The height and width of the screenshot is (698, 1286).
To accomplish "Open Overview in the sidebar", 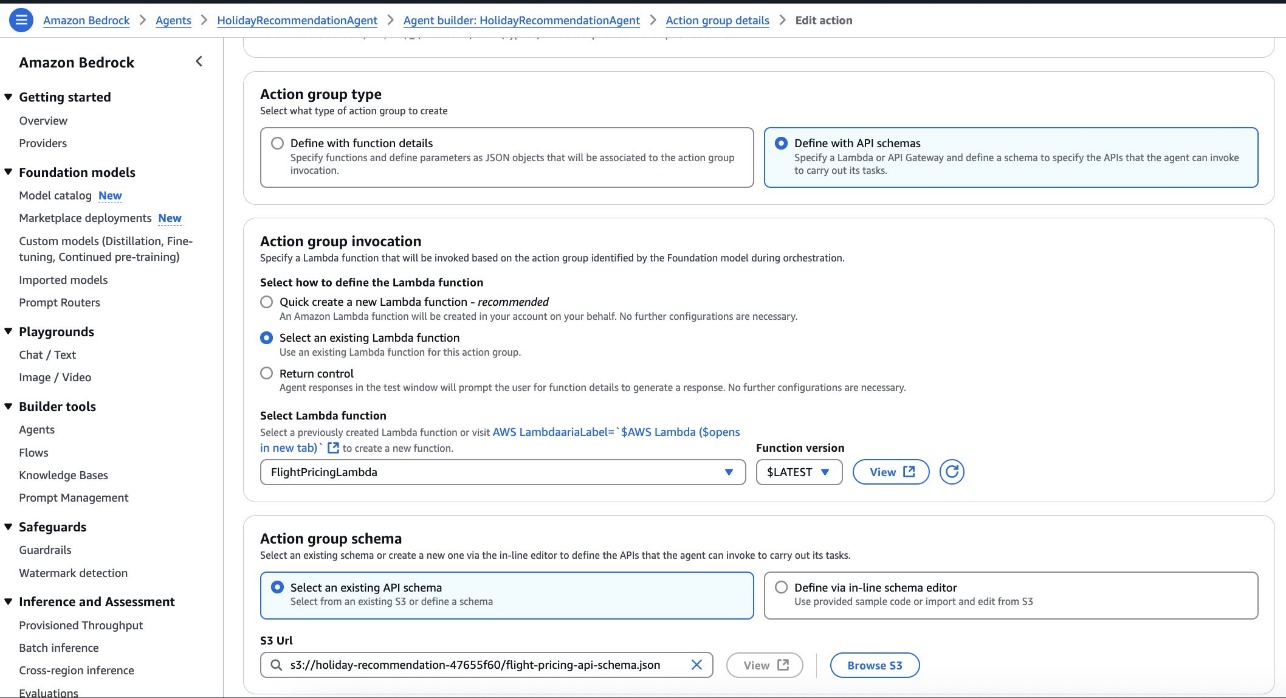I will click(x=43, y=120).
